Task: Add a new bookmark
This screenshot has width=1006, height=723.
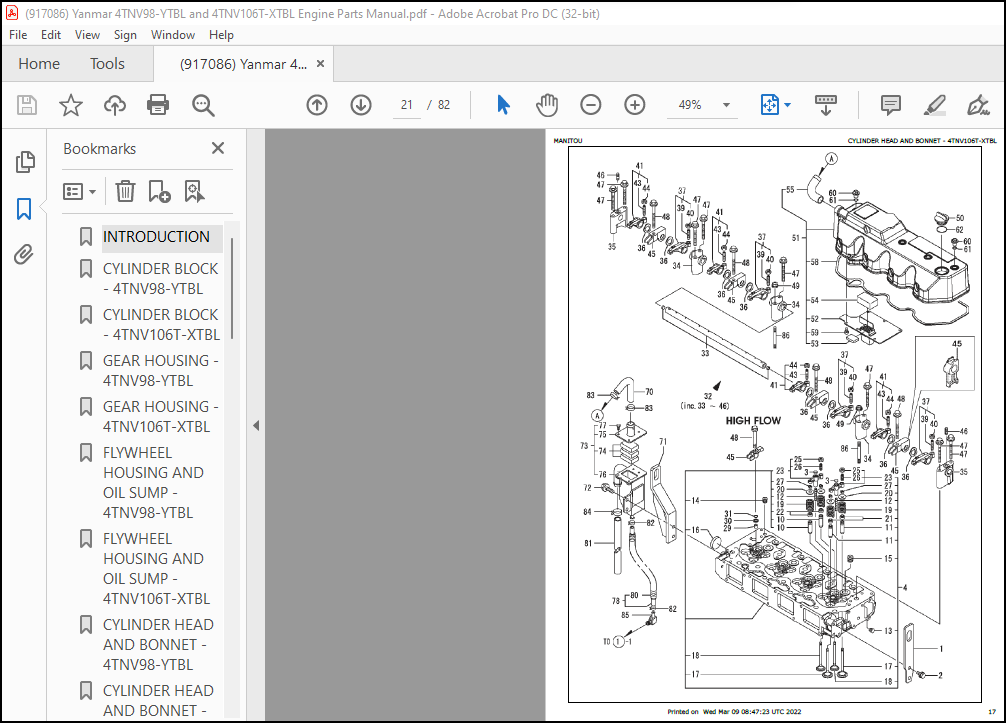Action: click(x=159, y=191)
